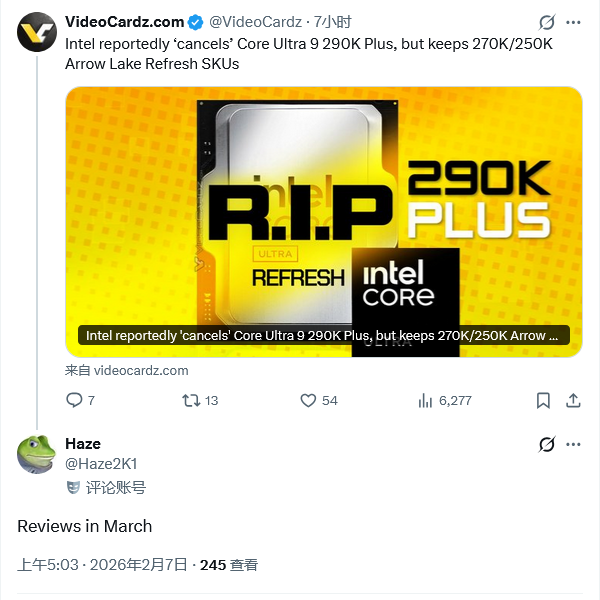
Task: Open more options on VideoCardz post
Action: click(573, 22)
